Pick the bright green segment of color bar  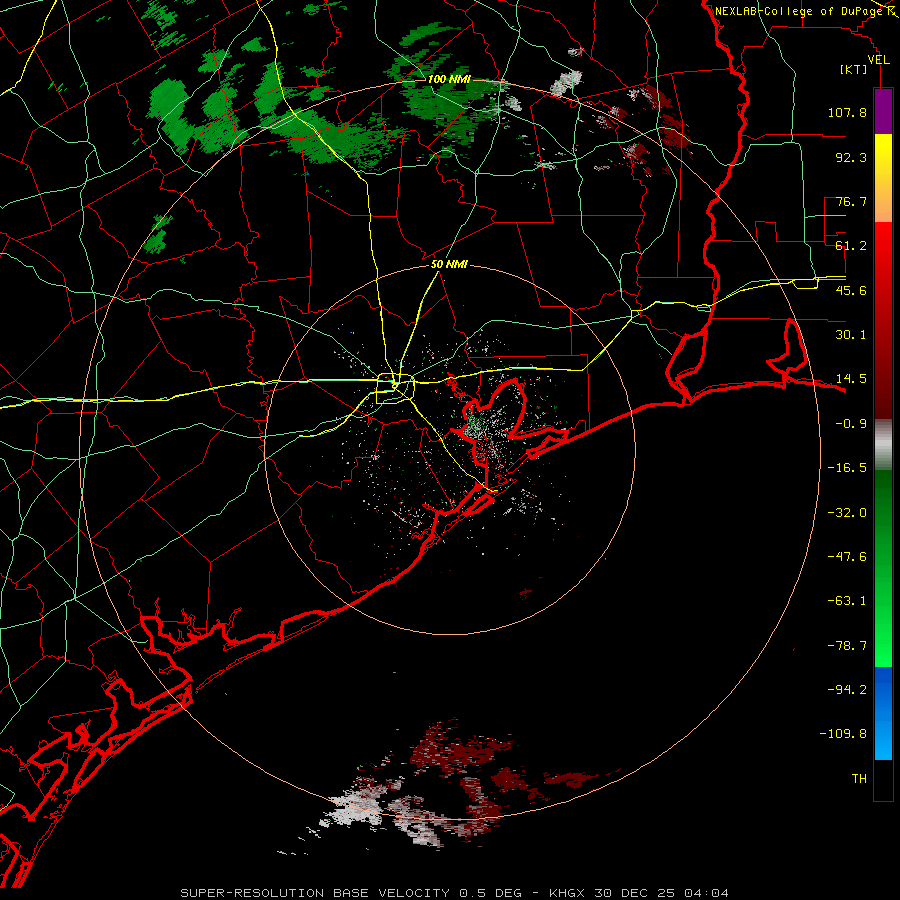[883, 568]
